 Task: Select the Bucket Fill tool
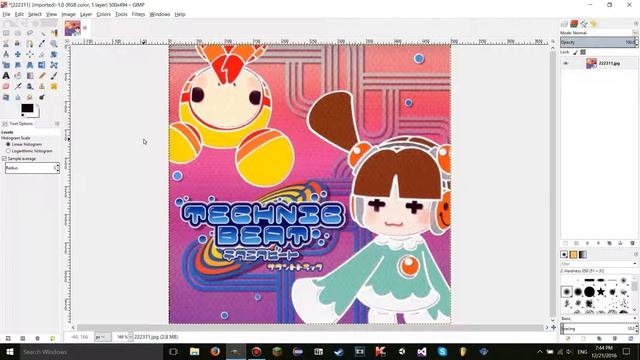click(18, 76)
